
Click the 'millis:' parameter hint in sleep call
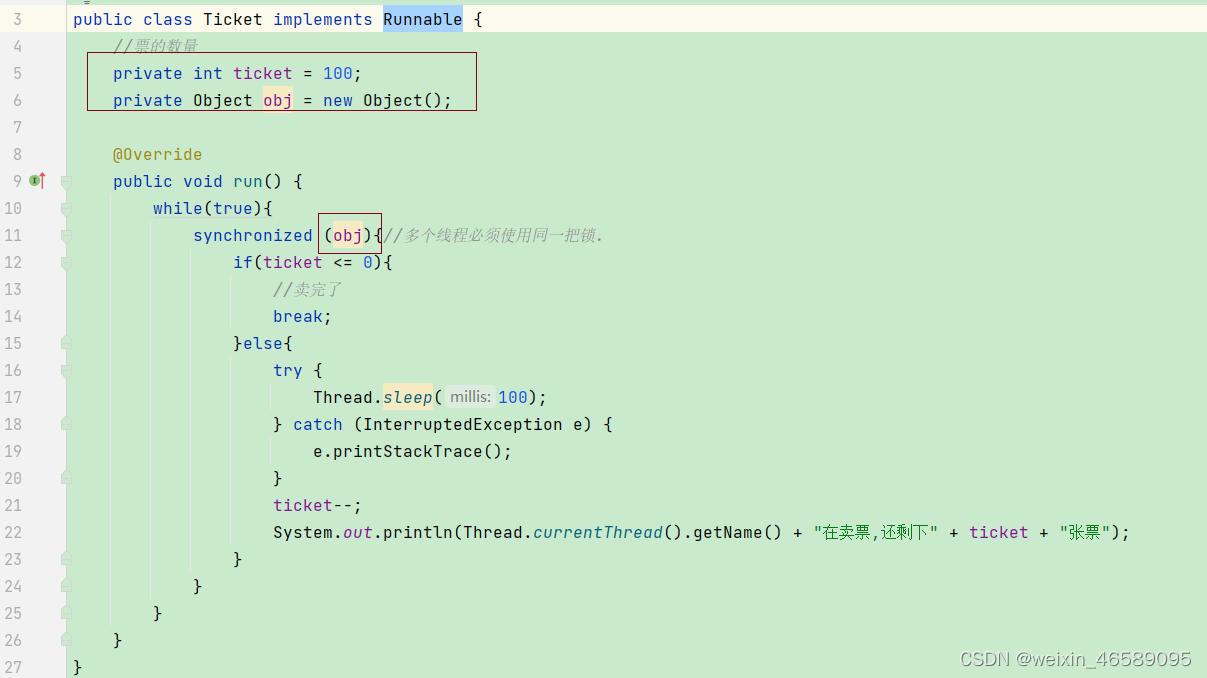click(x=470, y=397)
